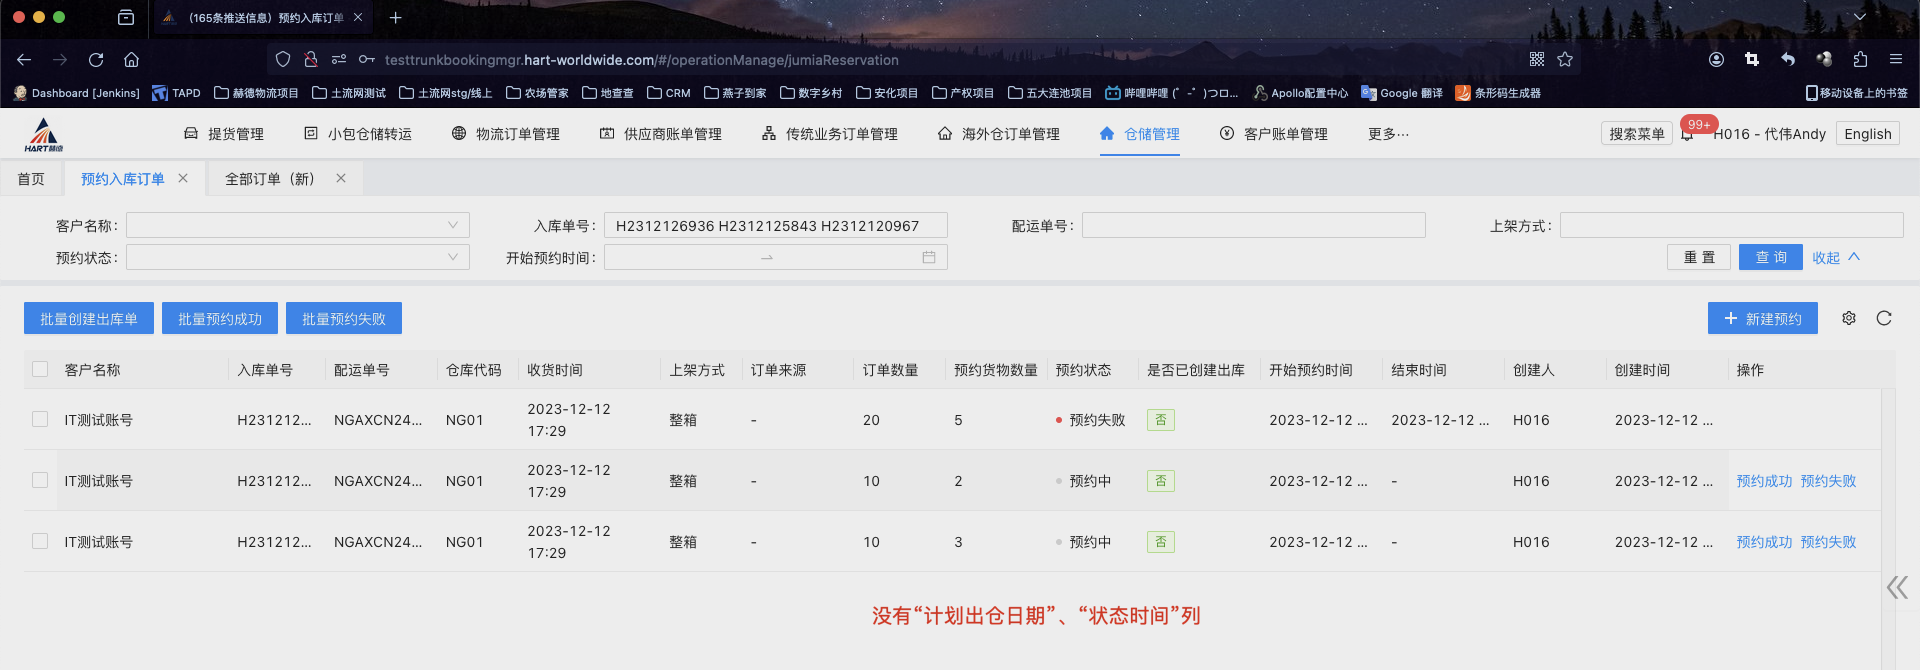The image size is (1920, 670).
Task: Open the 客户名称 dropdown
Action: tap(297, 225)
